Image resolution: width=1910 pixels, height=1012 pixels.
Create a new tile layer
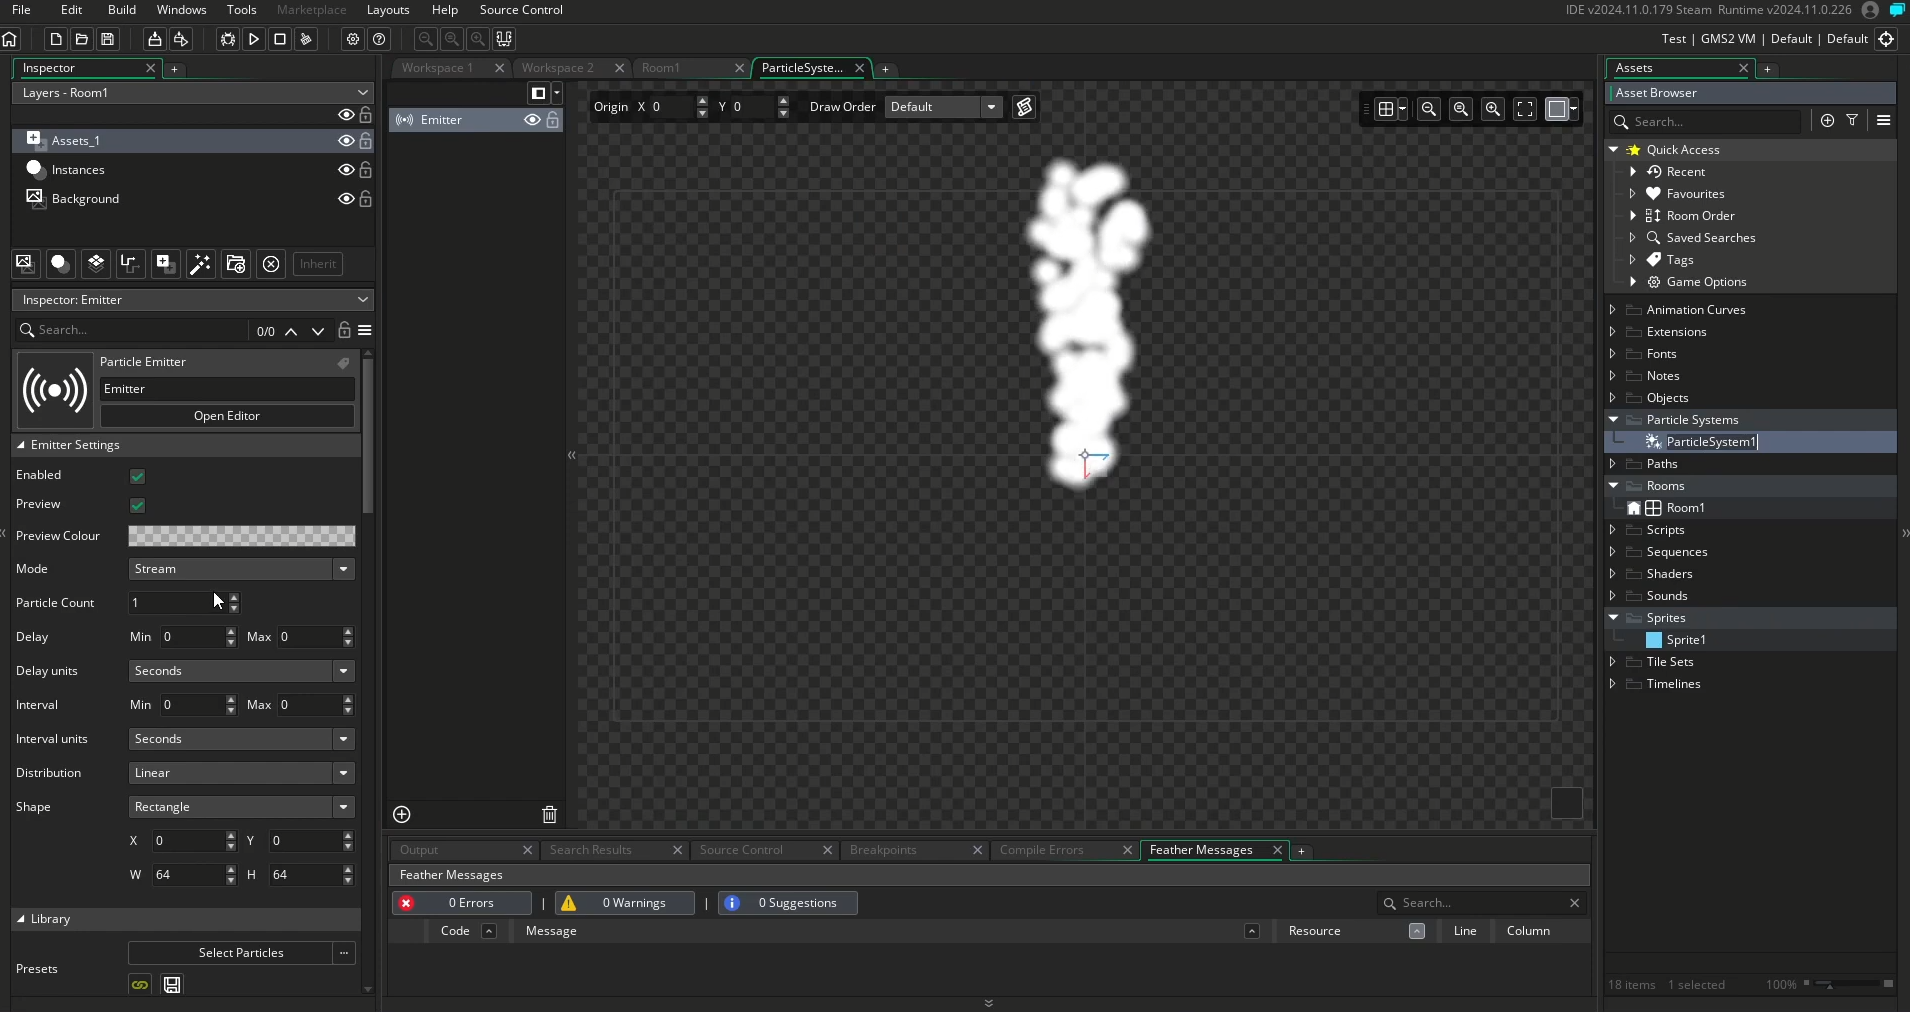click(96, 263)
